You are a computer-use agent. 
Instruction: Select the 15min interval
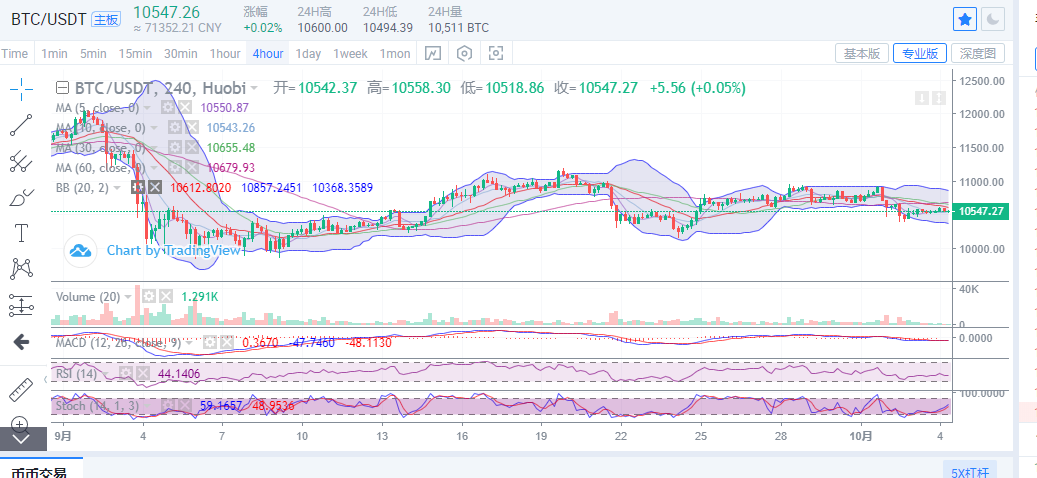coord(136,54)
